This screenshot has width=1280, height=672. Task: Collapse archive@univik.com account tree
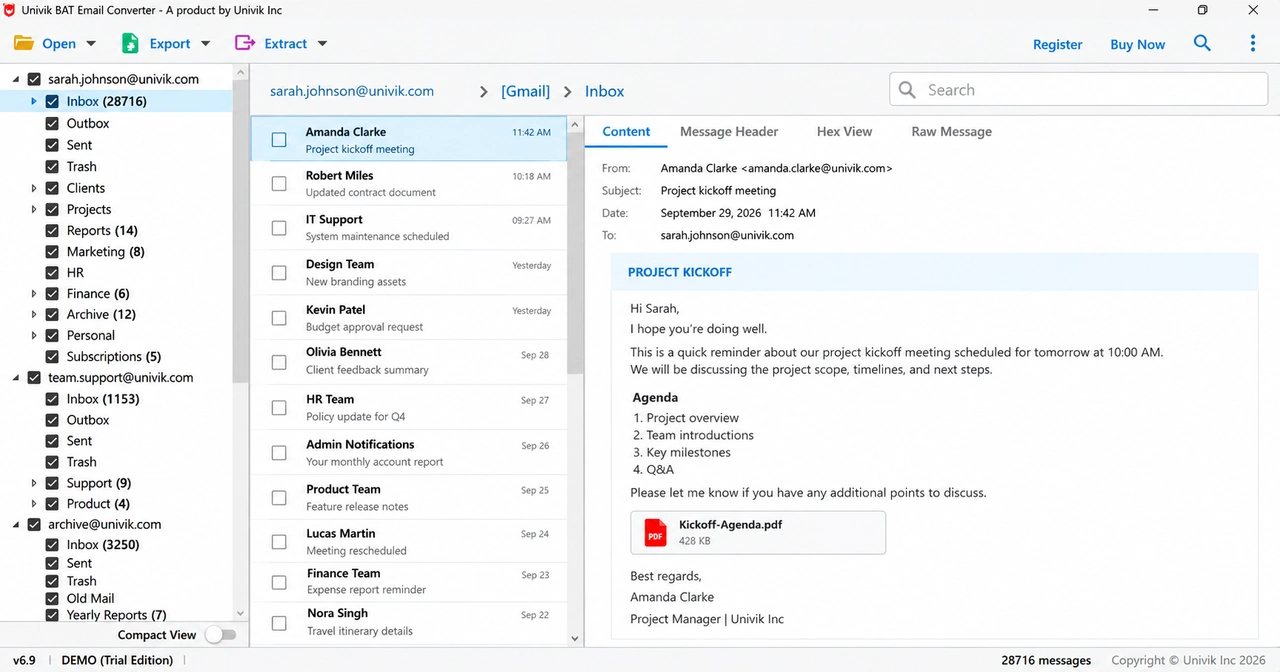tap(15, 524)
